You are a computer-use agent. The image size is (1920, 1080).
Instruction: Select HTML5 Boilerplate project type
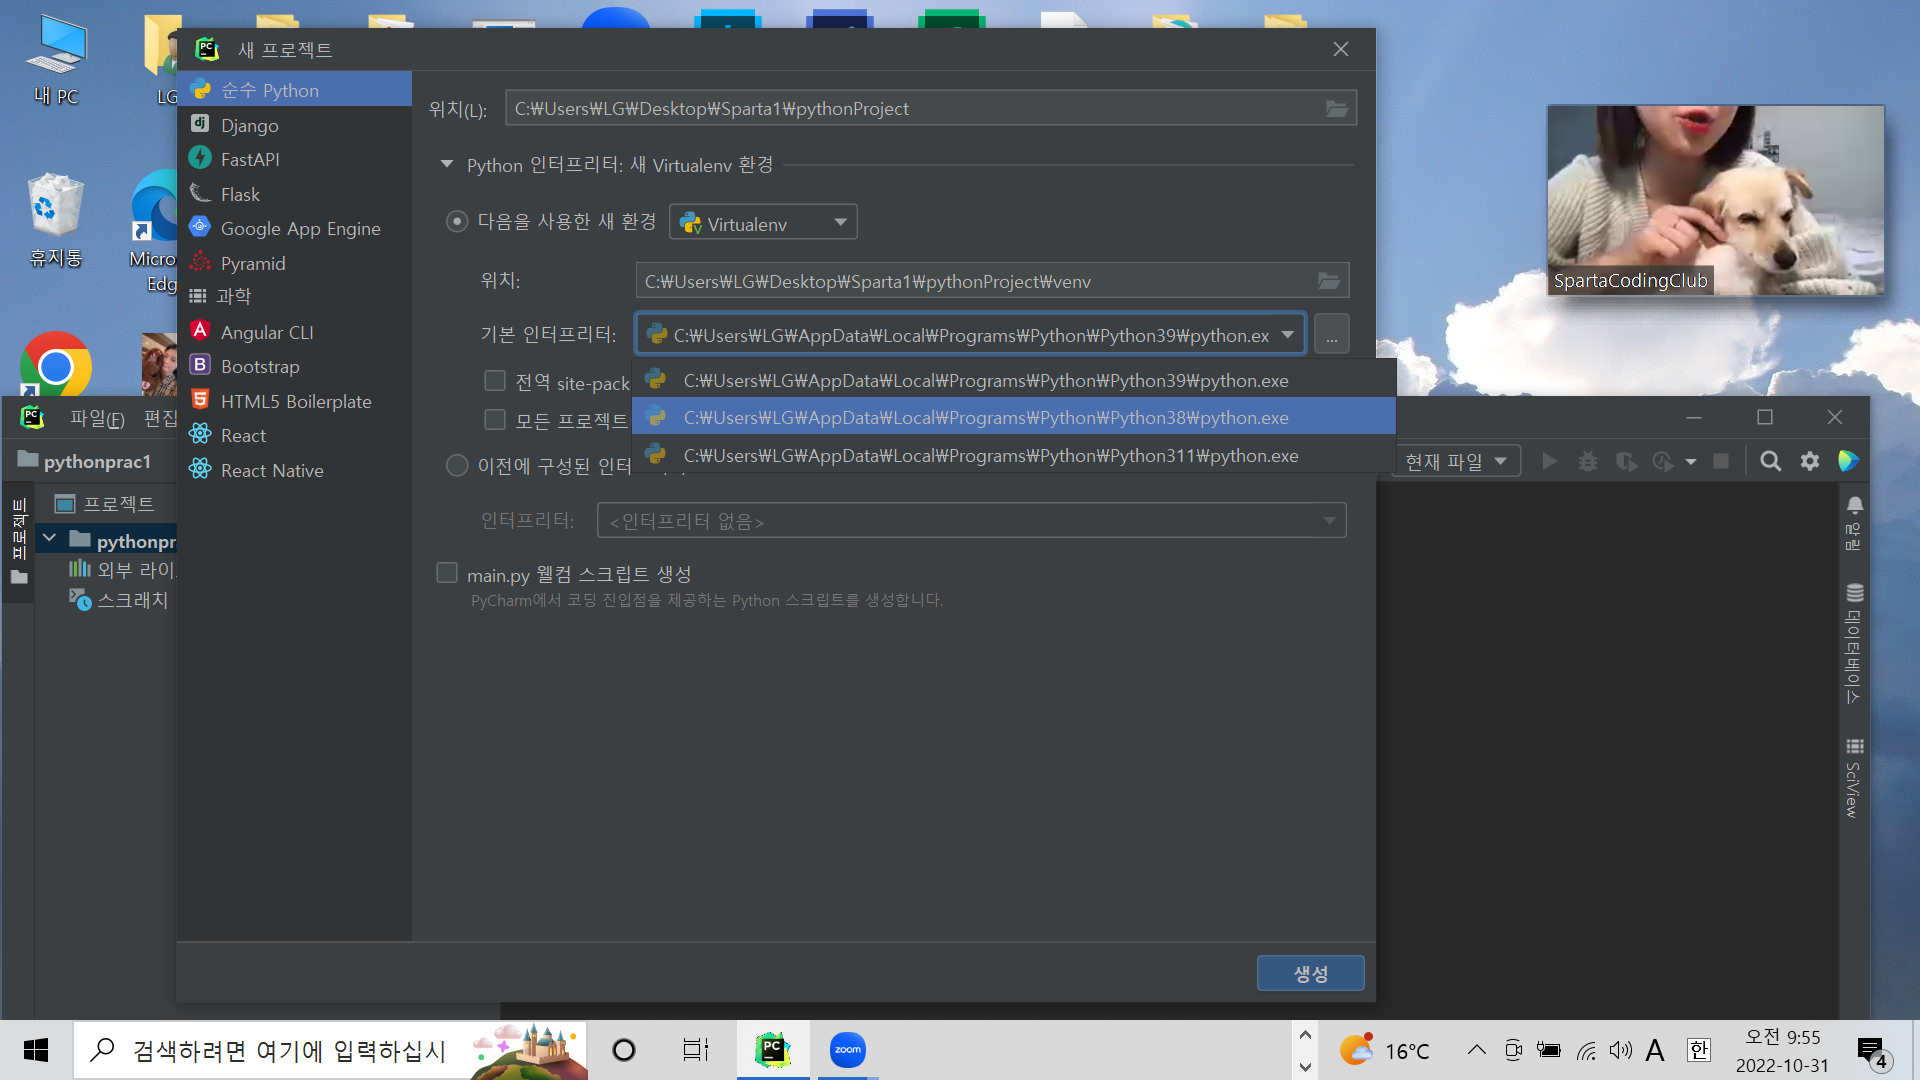[295, 401]
